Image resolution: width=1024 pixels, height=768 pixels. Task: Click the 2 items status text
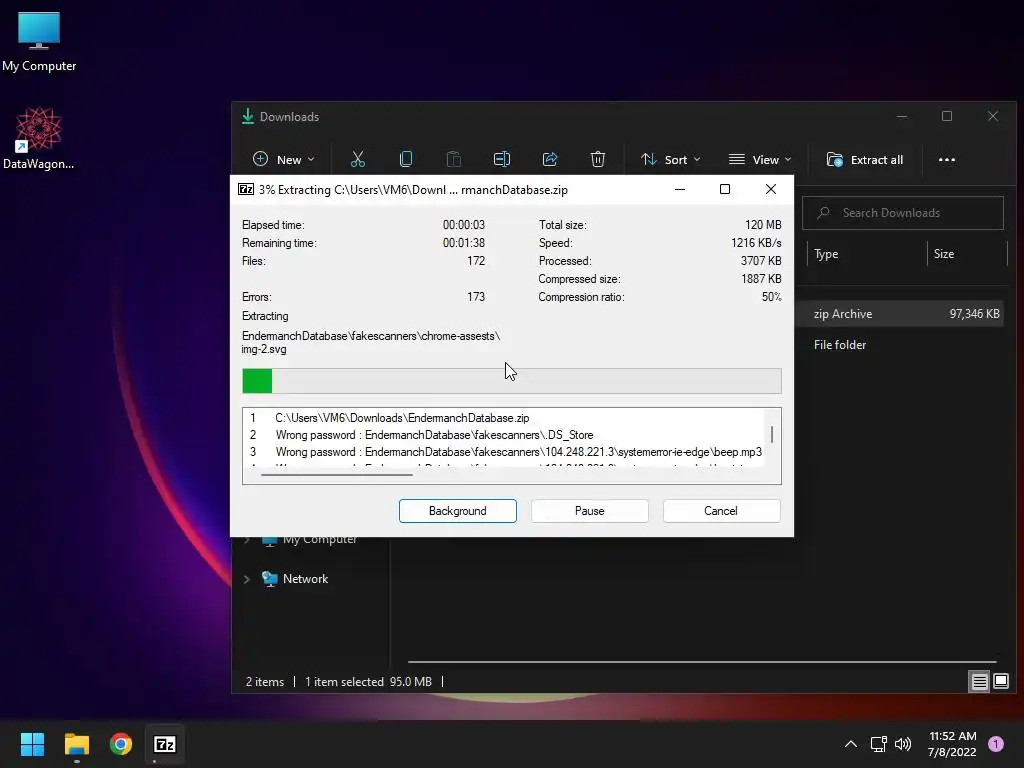pos(264,682)
